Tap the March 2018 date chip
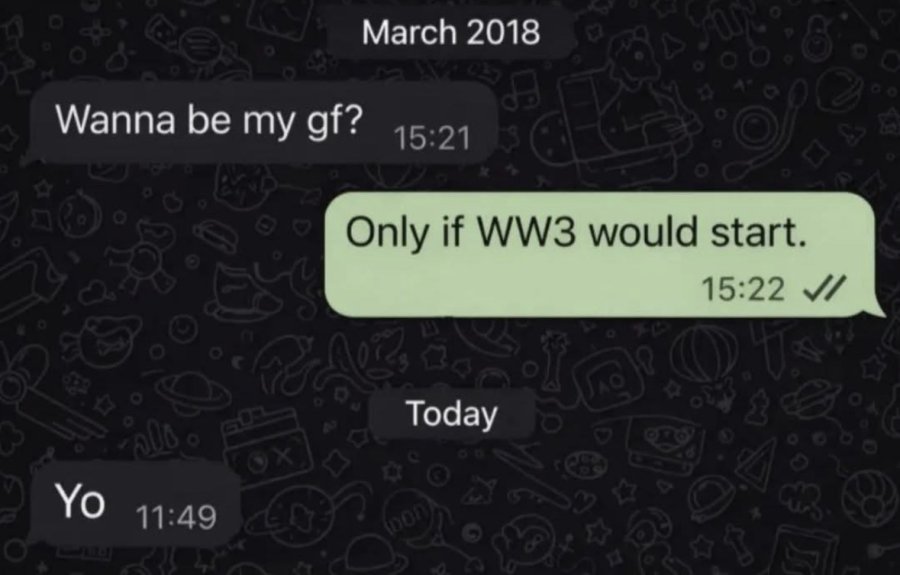 coord(451,32)
